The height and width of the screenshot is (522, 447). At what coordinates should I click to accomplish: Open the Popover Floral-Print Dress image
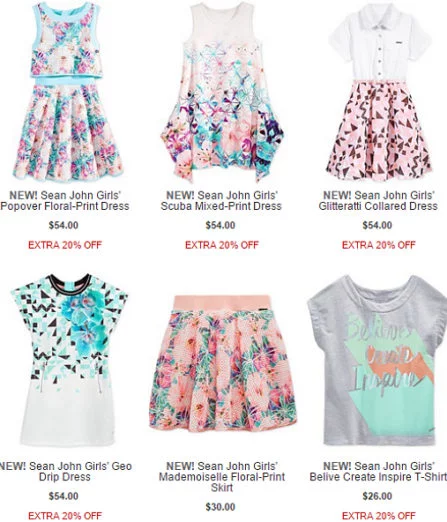(x=67, y=92)
